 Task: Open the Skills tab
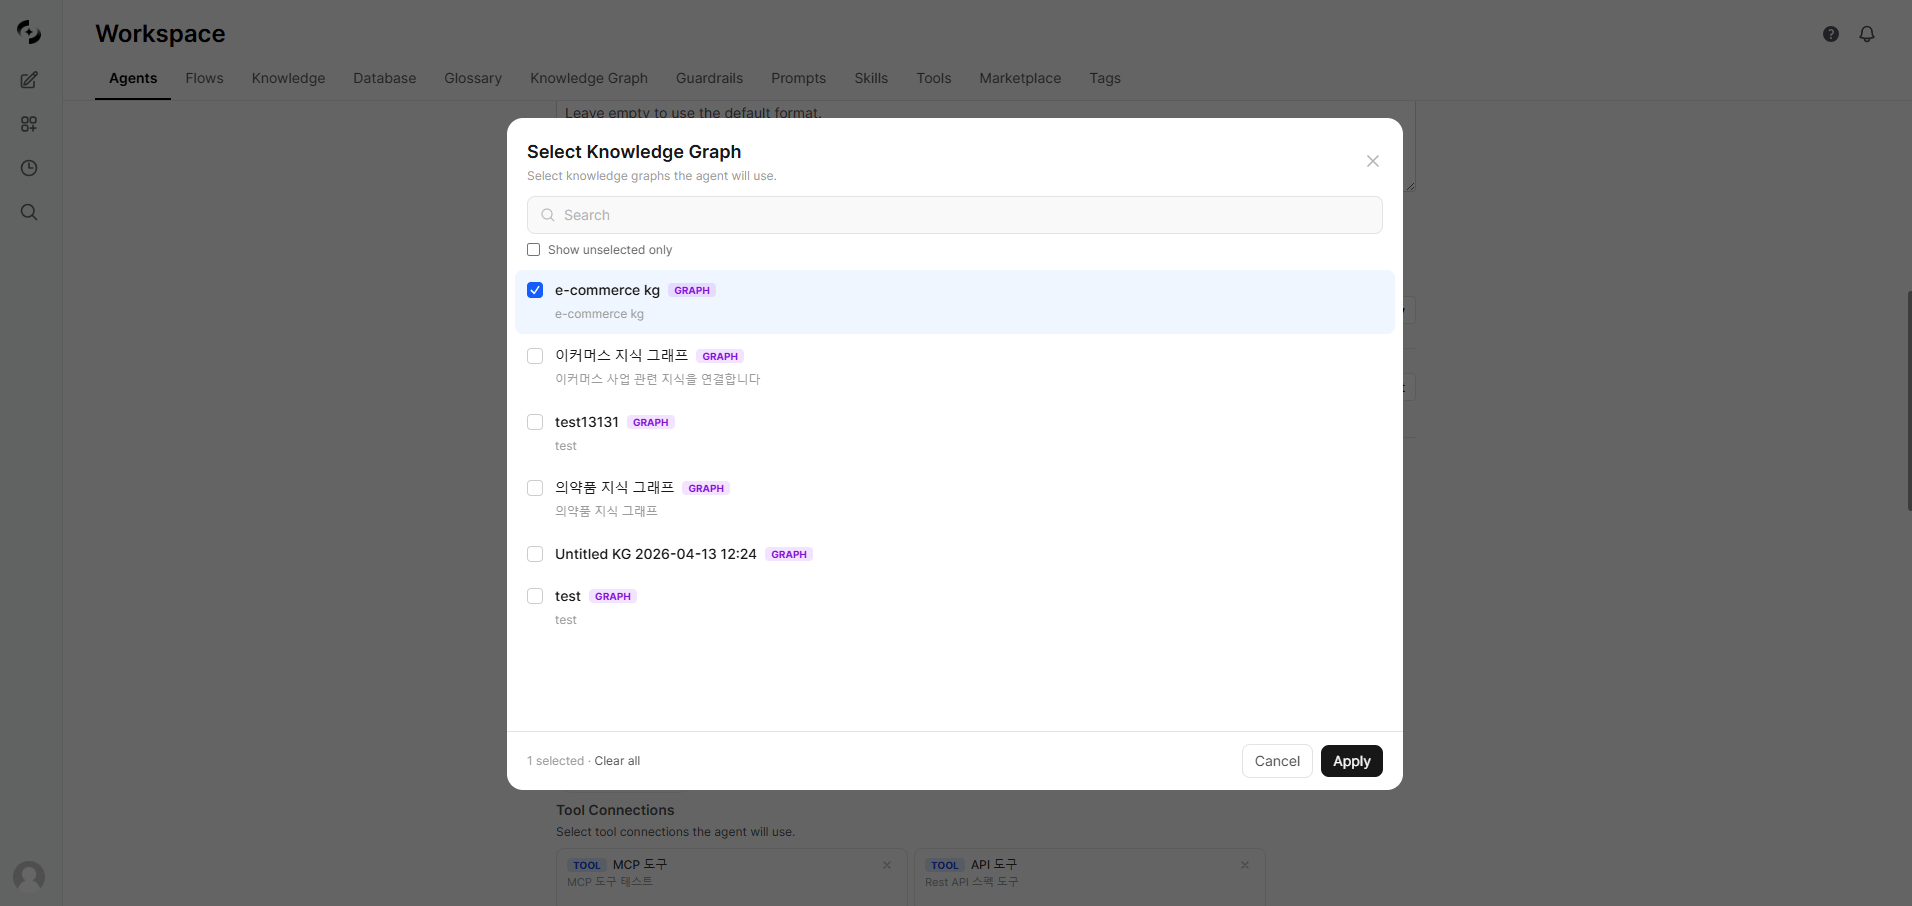tap(871, 78)
